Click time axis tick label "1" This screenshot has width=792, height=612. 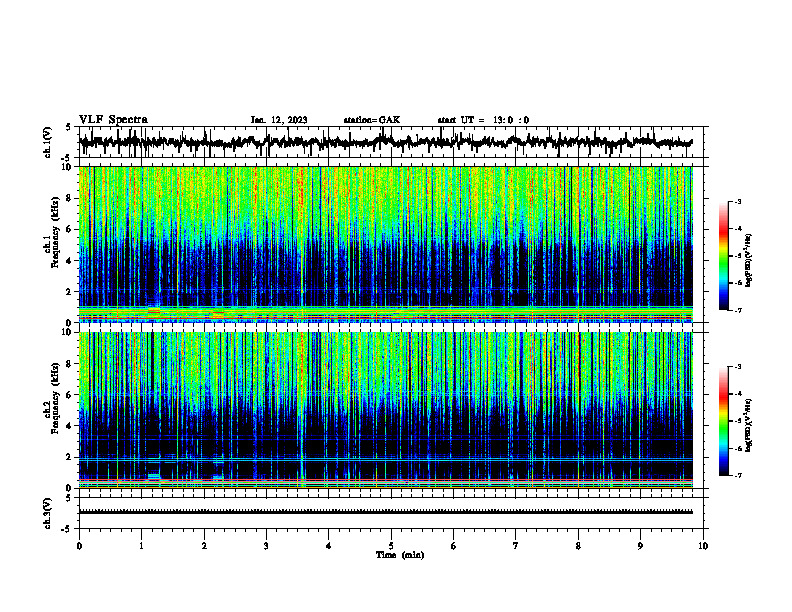pos(141,546)
